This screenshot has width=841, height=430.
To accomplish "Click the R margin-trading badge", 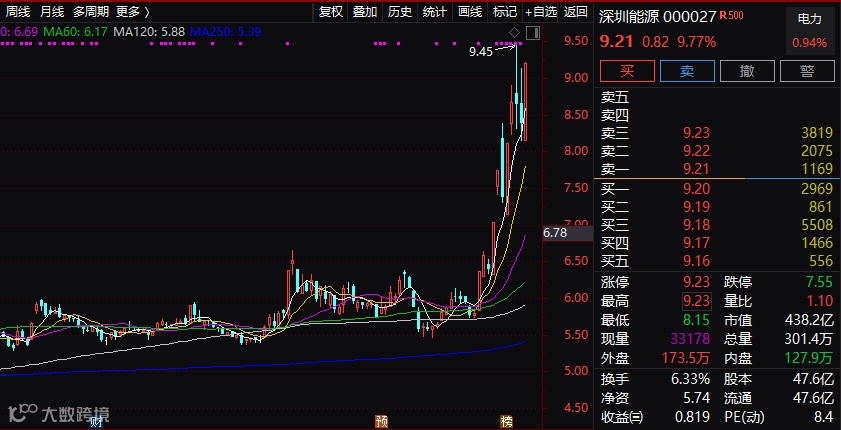I will pyautogui.click(x=724, y=15).
